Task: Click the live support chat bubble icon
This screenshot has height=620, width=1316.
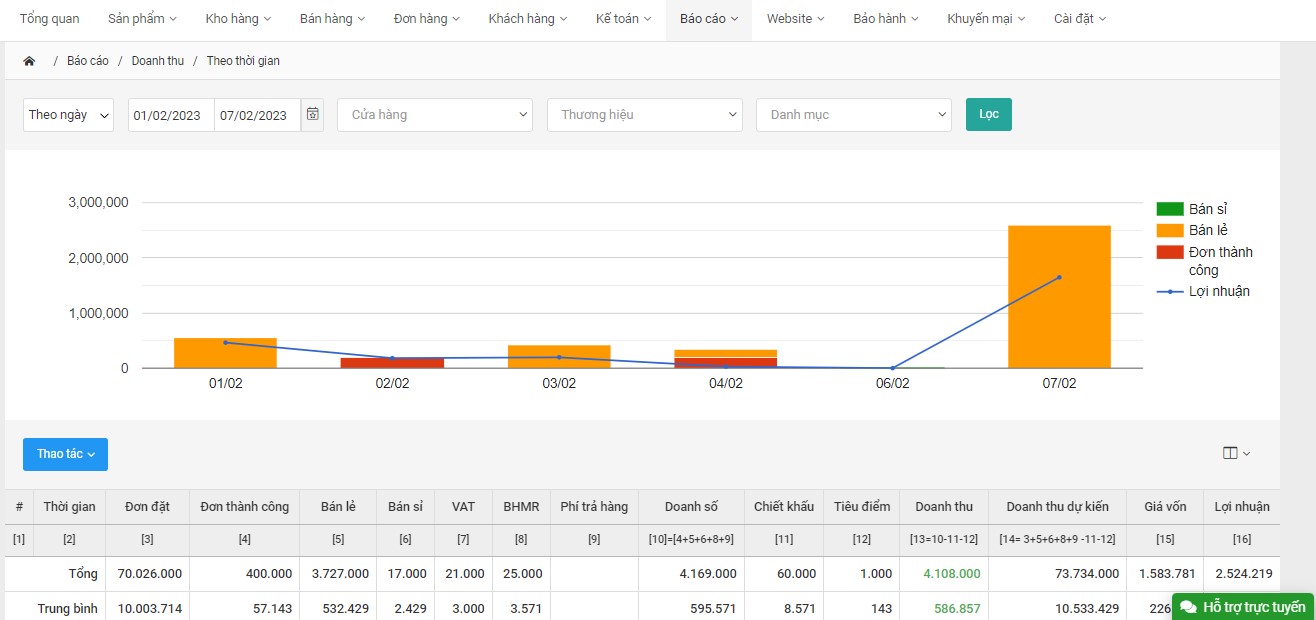Action: click(1188, 607)
